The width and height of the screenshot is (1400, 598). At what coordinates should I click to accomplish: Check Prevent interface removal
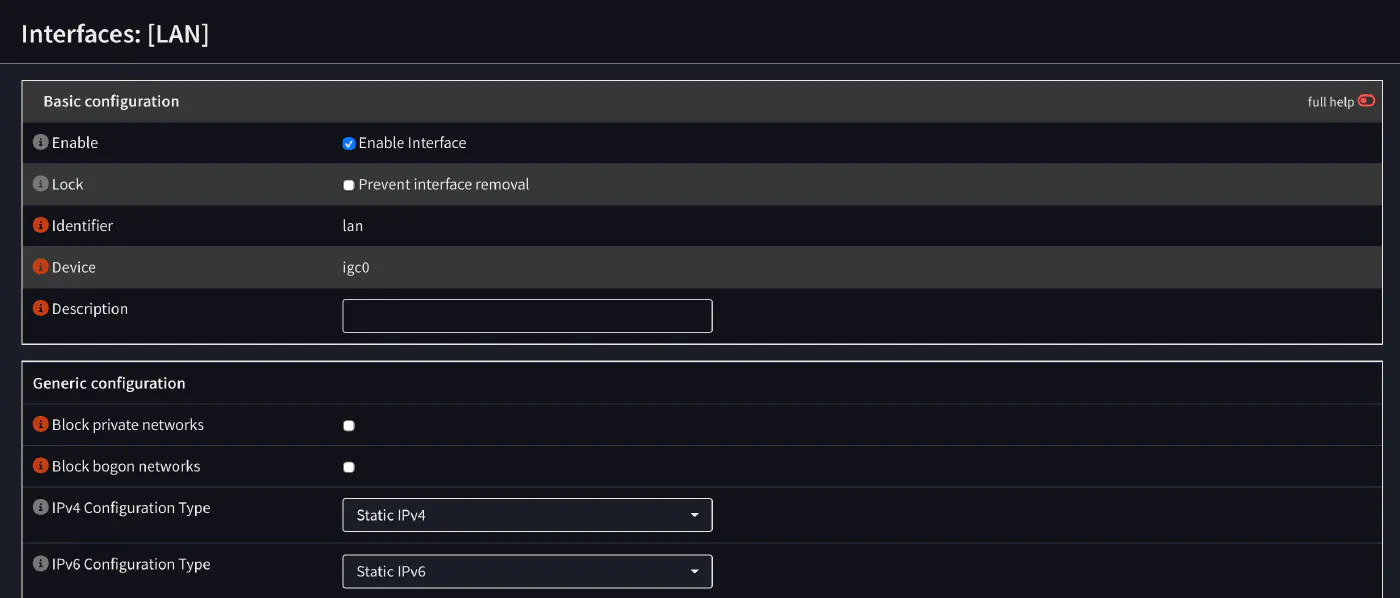349,185
